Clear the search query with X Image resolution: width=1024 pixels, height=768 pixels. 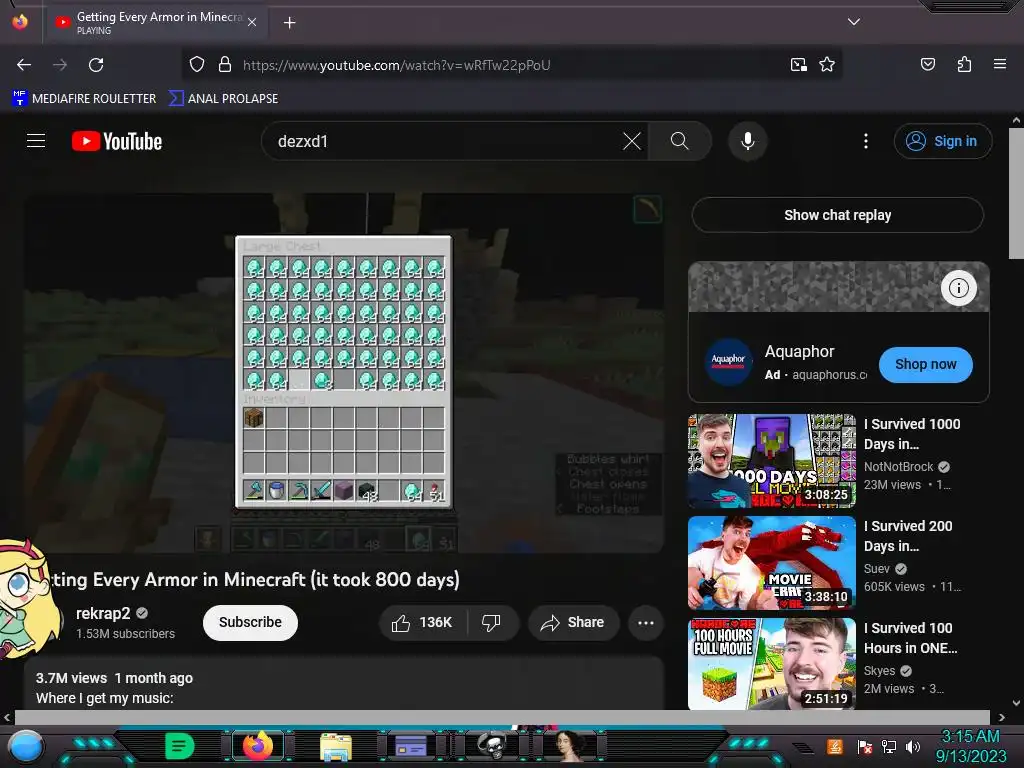[632, 141]
